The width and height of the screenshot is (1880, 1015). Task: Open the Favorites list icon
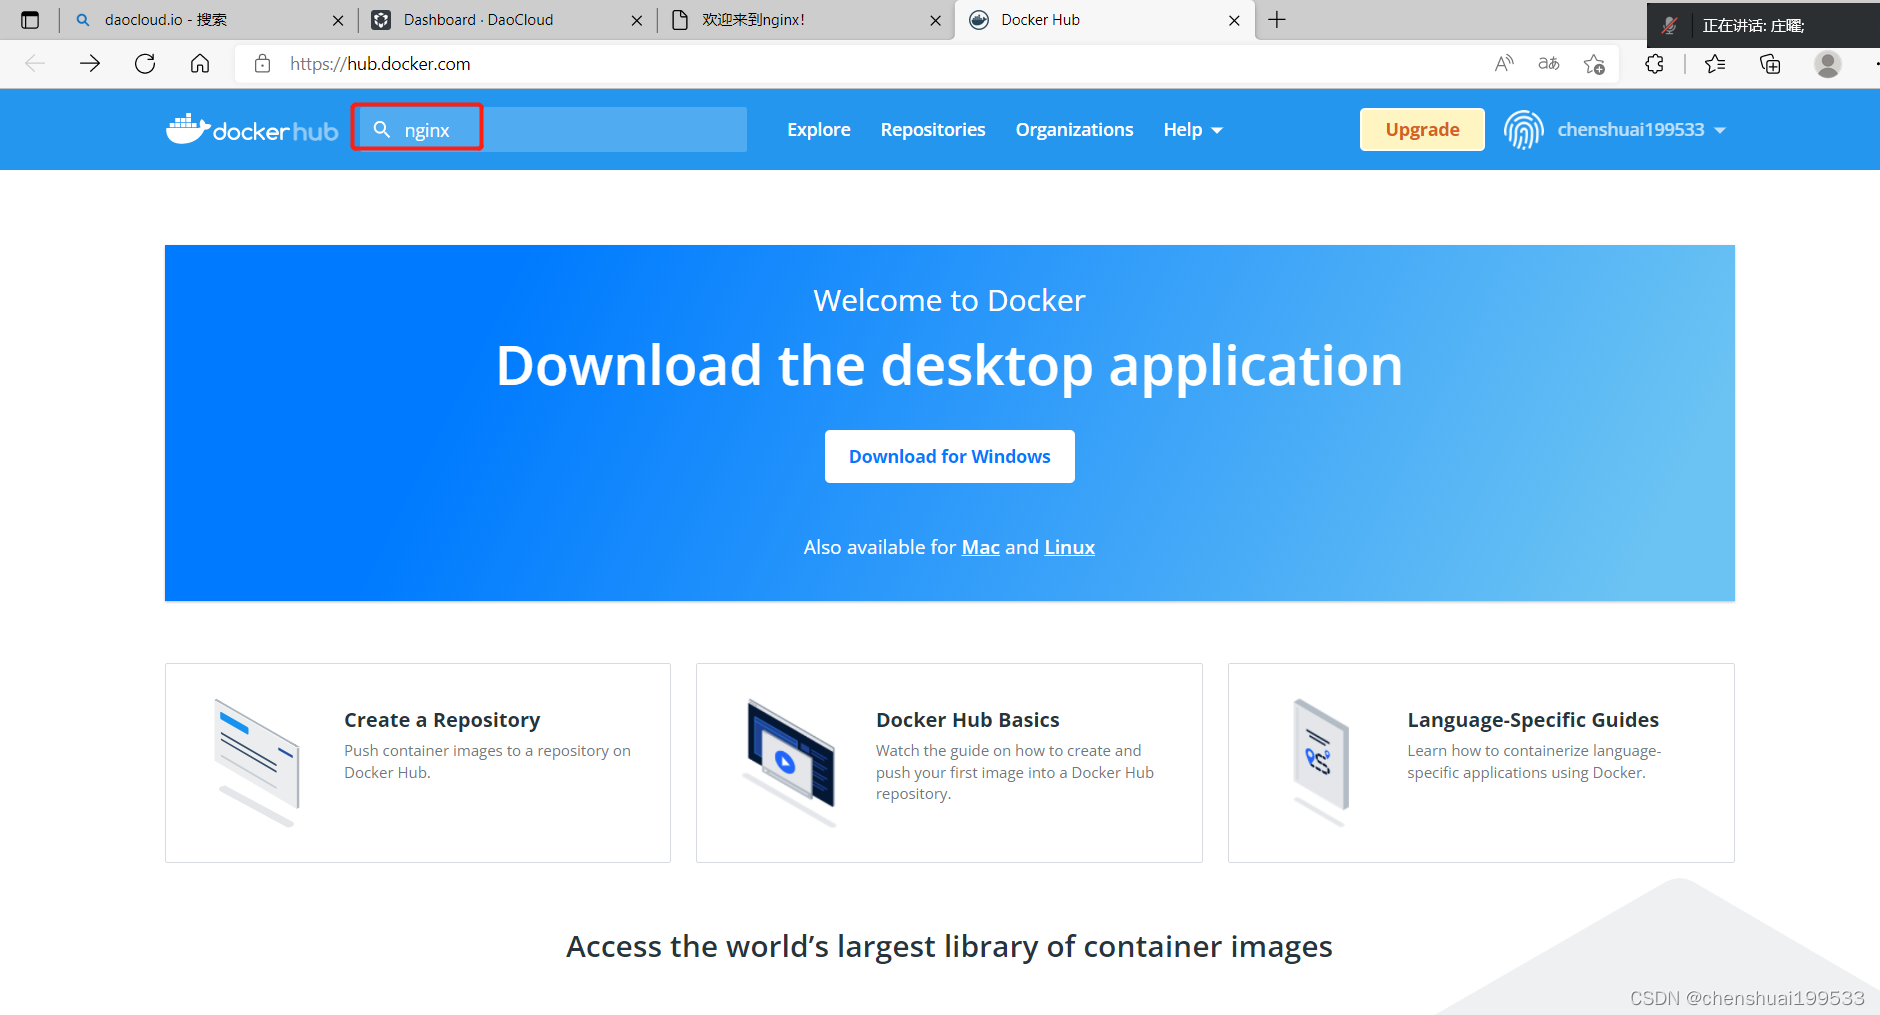[1715, 64]
